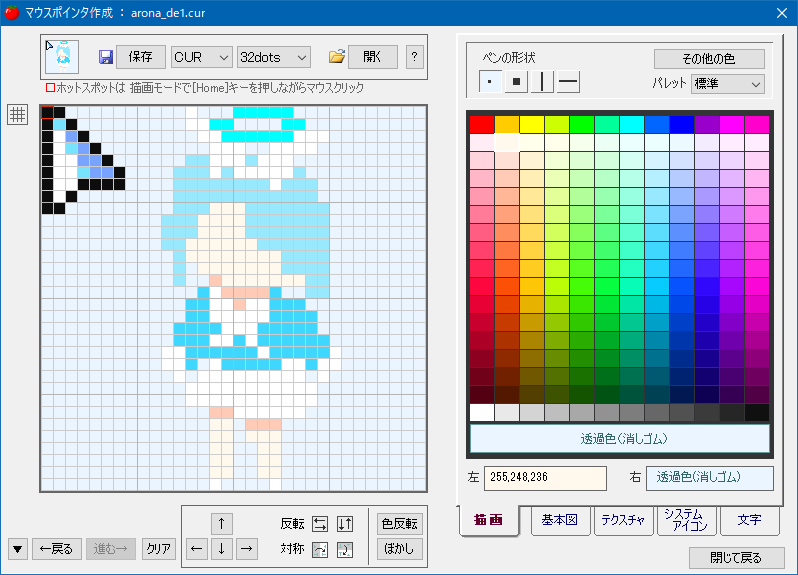This screenshot has height=575, width=798.
Task: Close the マウスポインタ作成 window
Action: click(782, 13)
